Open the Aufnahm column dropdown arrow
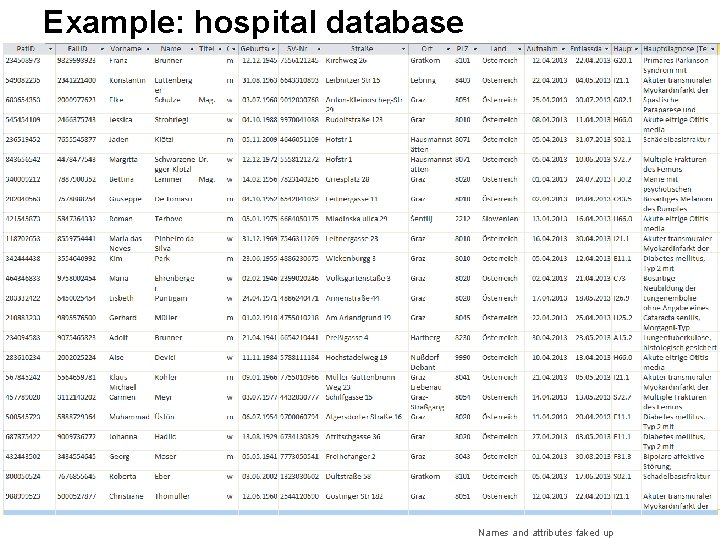The width and height of the screenshot is (720, 540). pos(563,49)
